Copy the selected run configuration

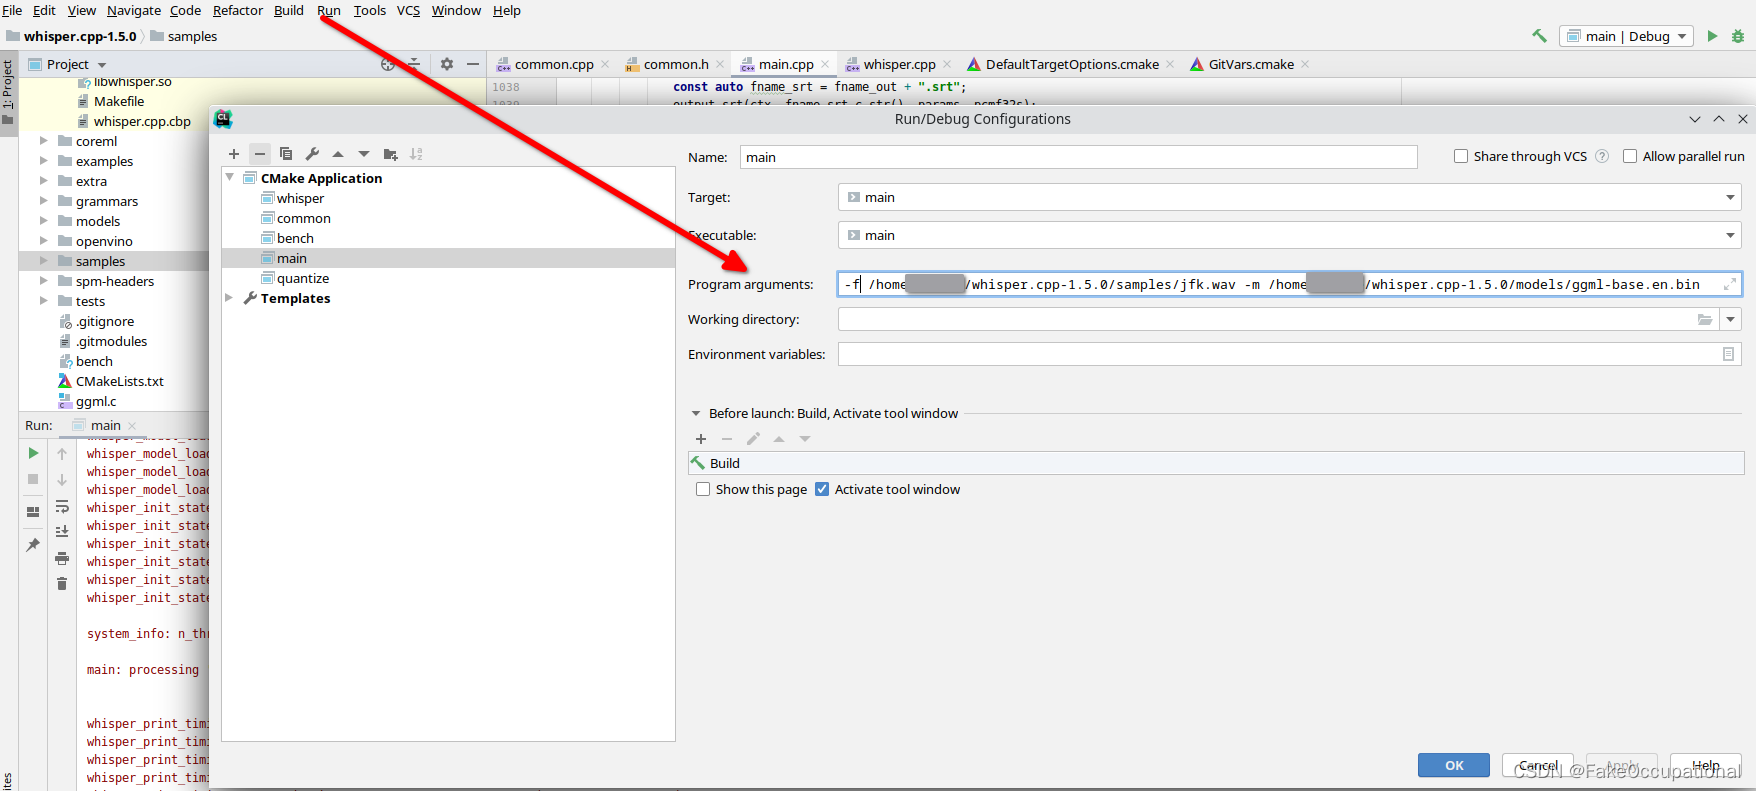coord(286,154)
